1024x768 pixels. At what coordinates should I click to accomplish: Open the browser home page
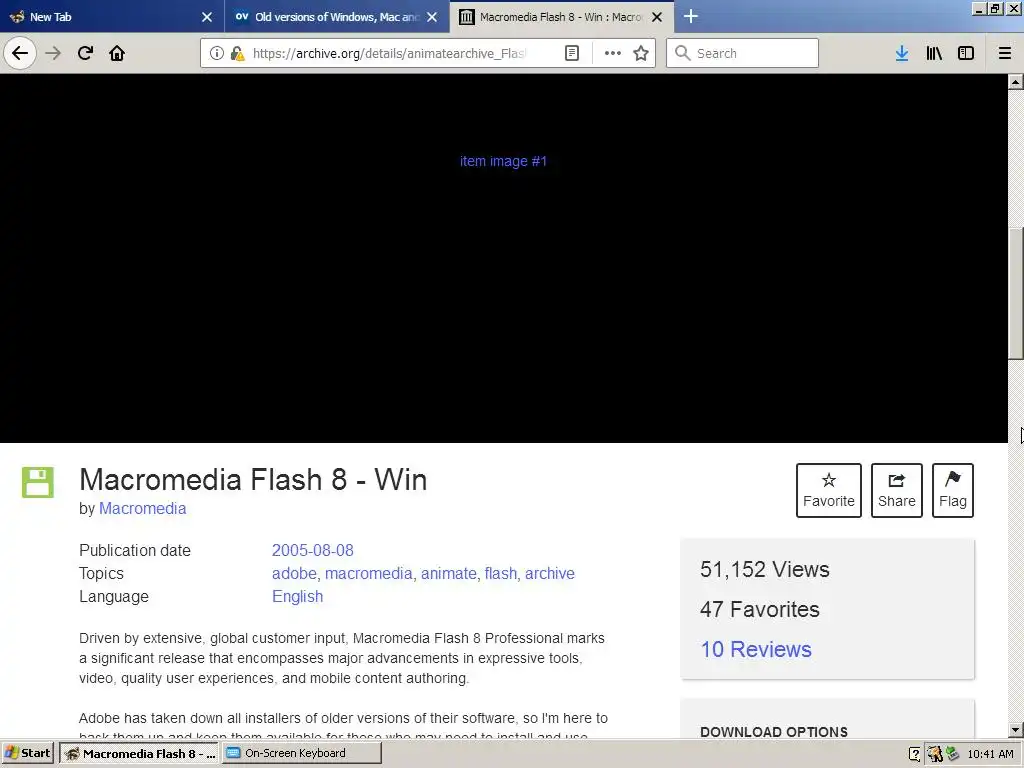(x=117, y=53)
